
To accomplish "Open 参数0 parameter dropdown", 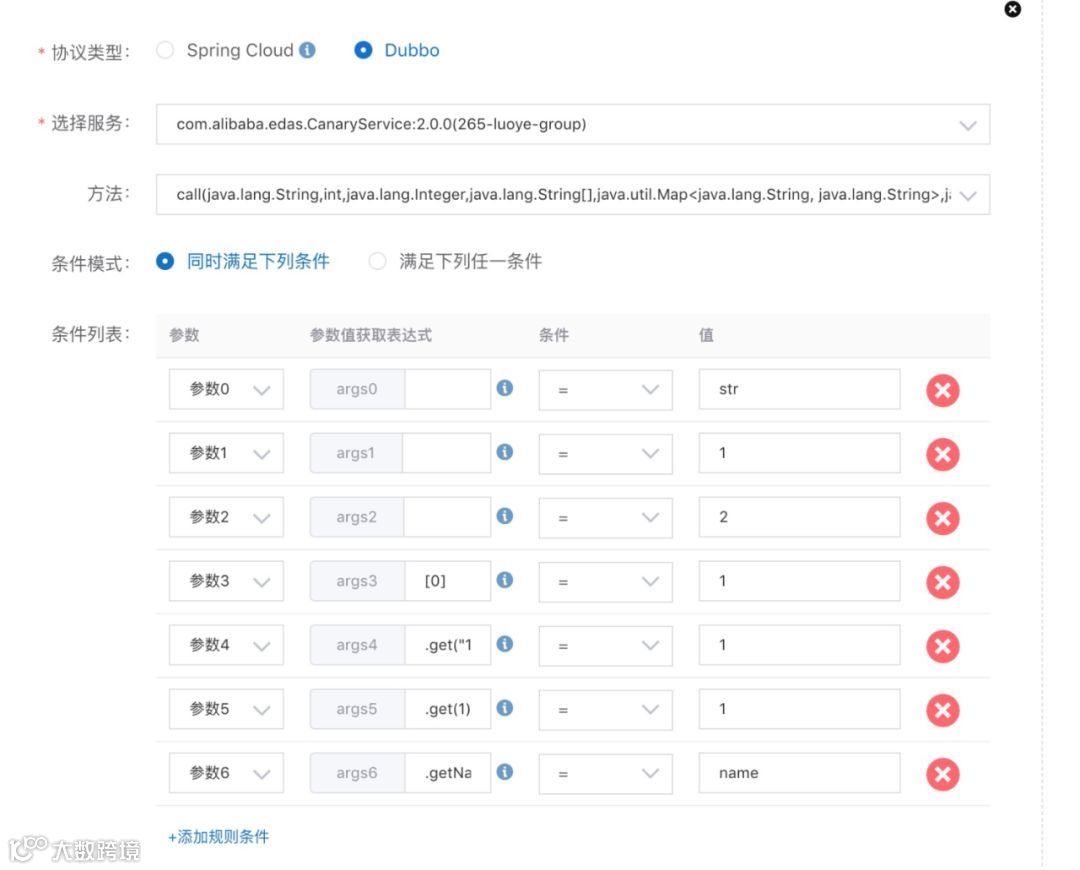I will 227,390.
